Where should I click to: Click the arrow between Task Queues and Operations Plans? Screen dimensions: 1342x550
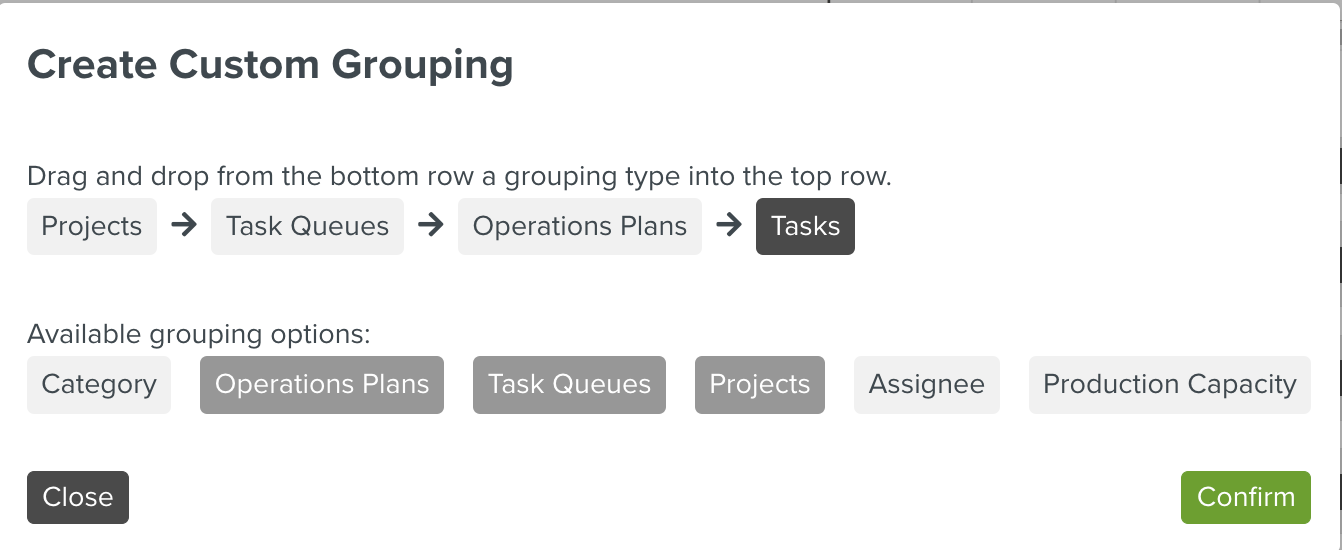(430, 226)
